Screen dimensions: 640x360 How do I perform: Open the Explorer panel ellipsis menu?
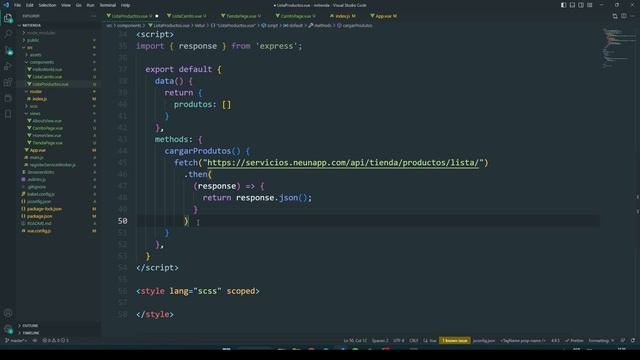click(93, 16)
